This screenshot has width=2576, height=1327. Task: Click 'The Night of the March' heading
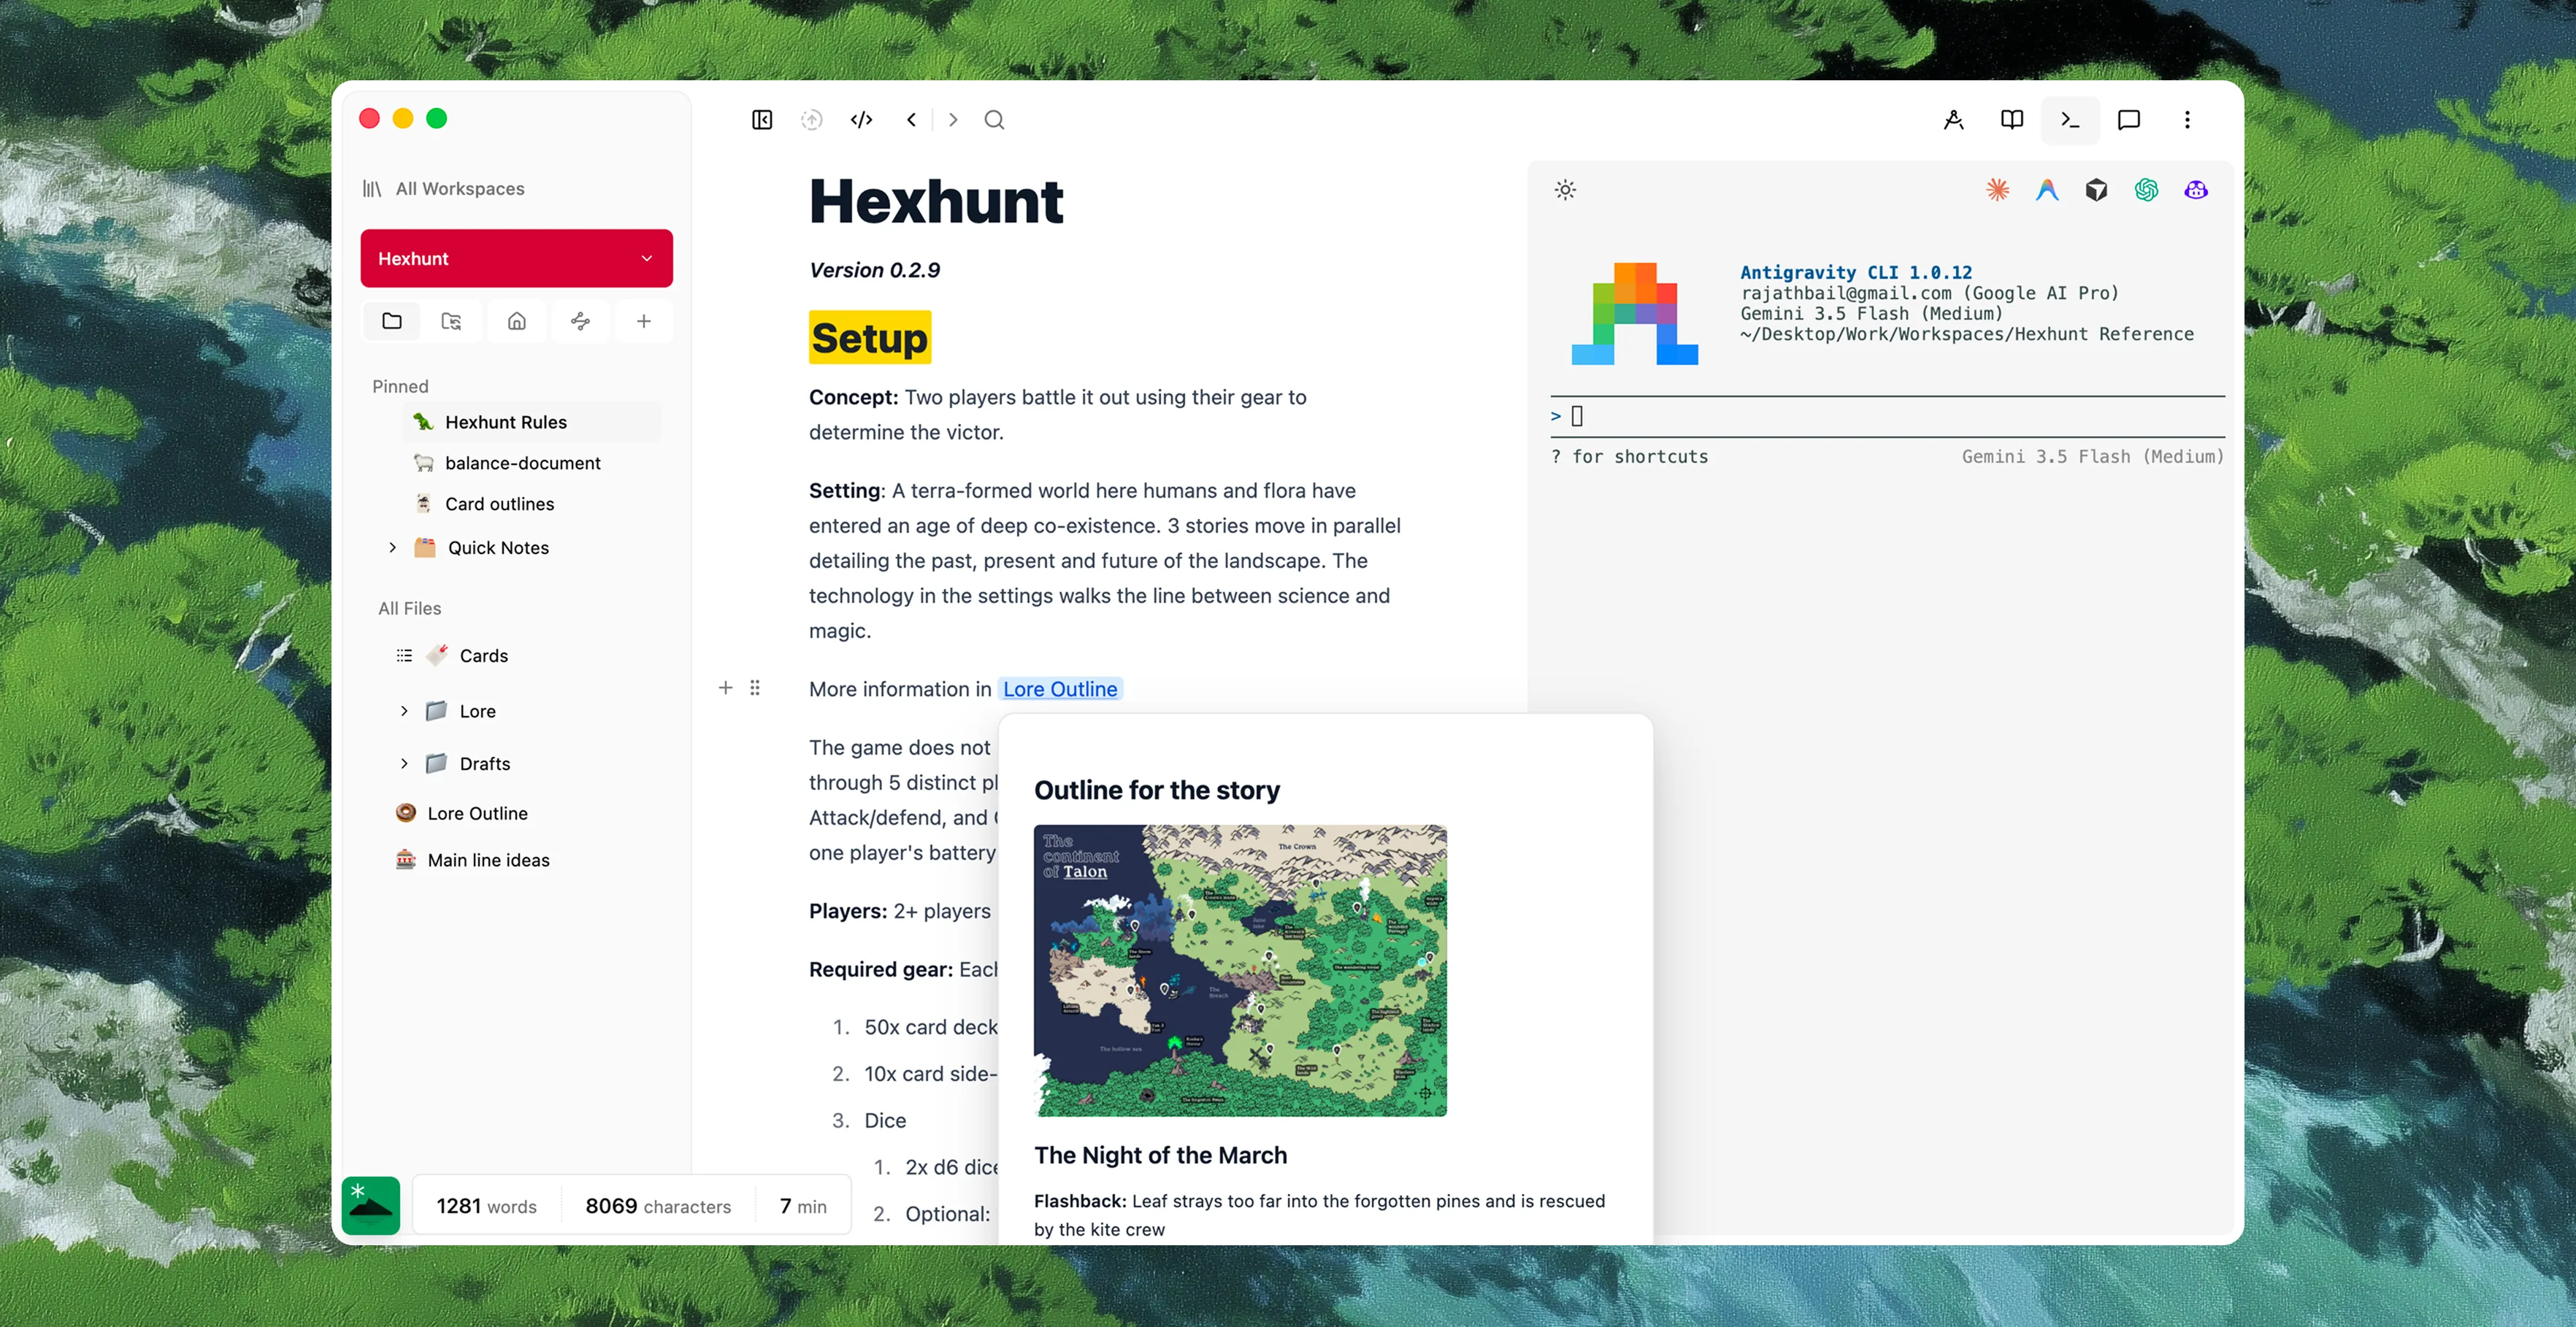1161,1155
